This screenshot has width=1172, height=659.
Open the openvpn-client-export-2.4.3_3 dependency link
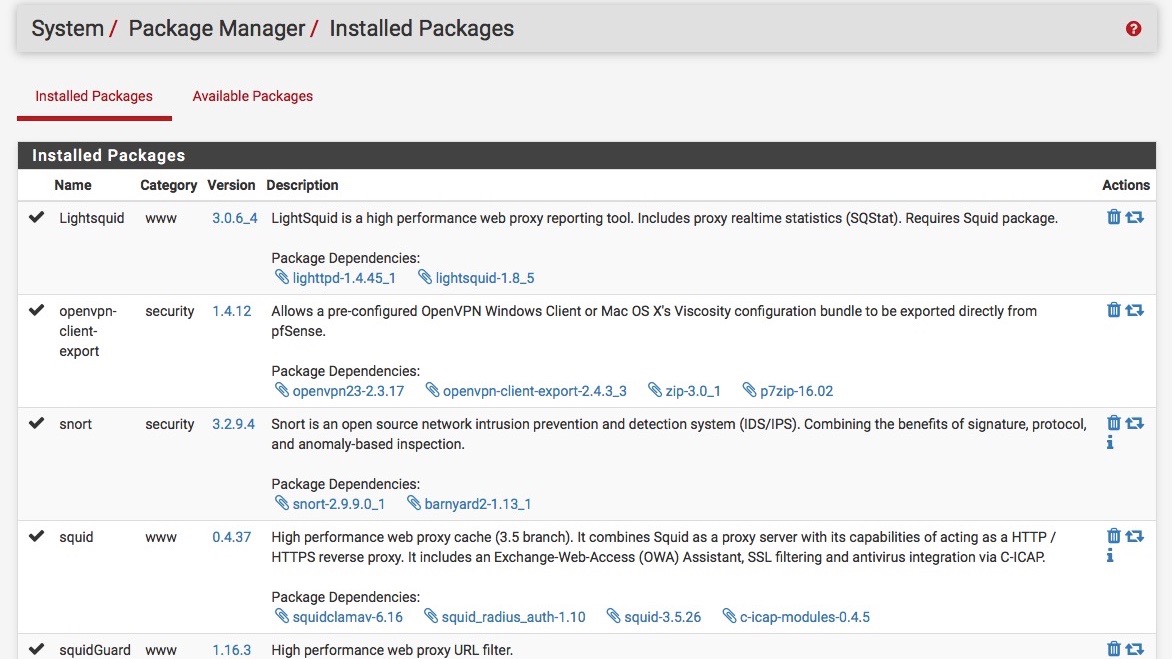[x=534, y=391]
